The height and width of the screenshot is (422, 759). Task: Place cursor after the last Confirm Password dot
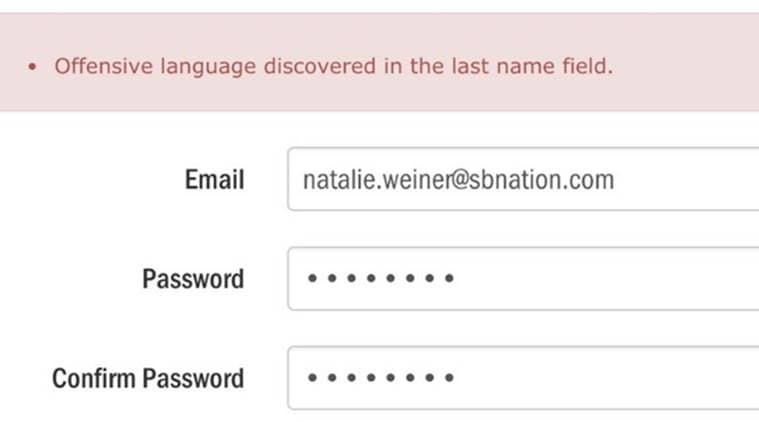pos(459,378)
